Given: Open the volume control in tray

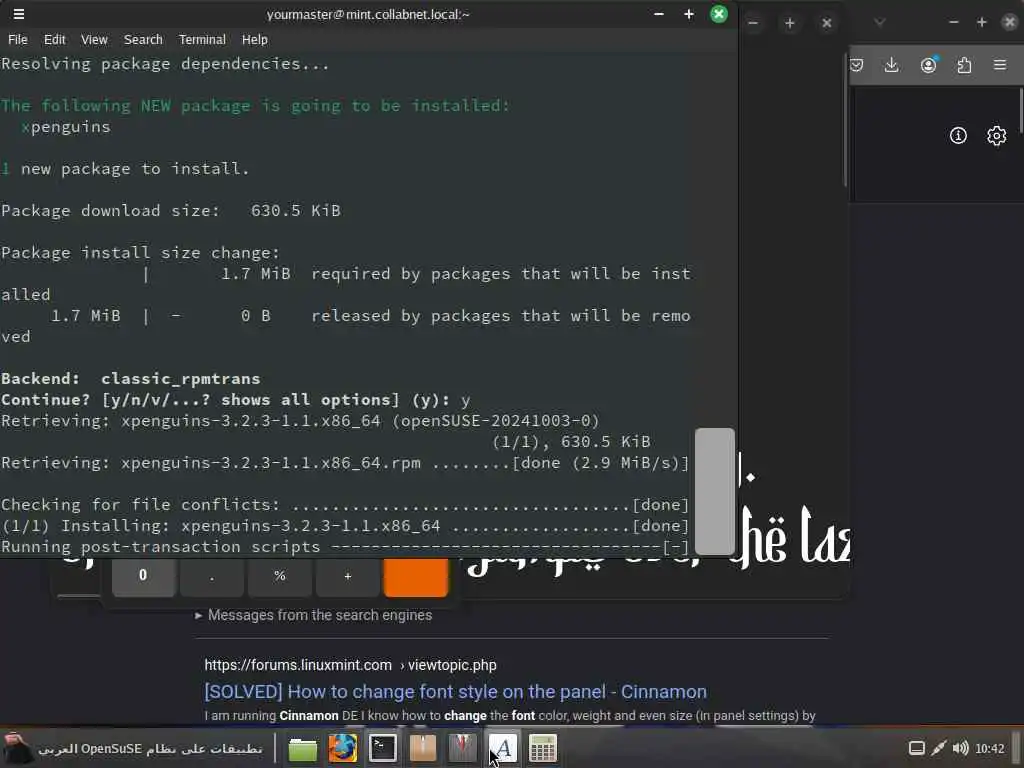Looking at the screenshot, I should tap(960, 748).
